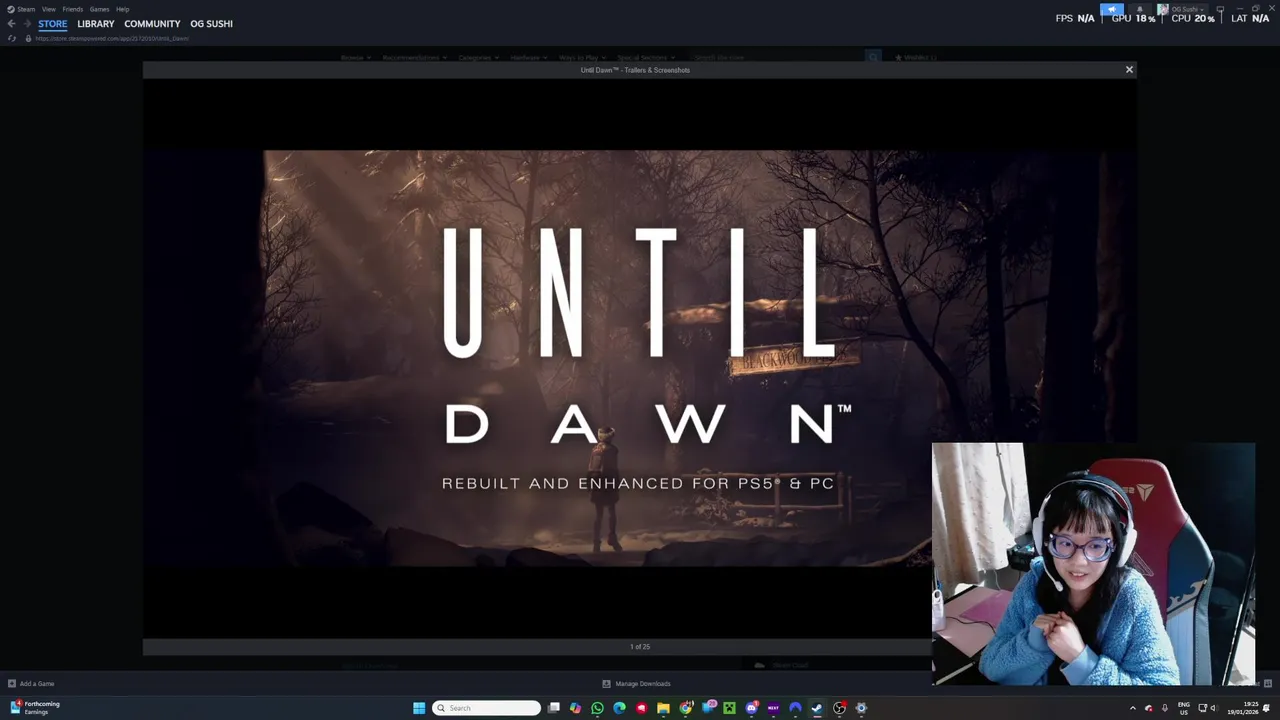
Task: Open File Explorer from the taskbar
Action: (663, 708)
